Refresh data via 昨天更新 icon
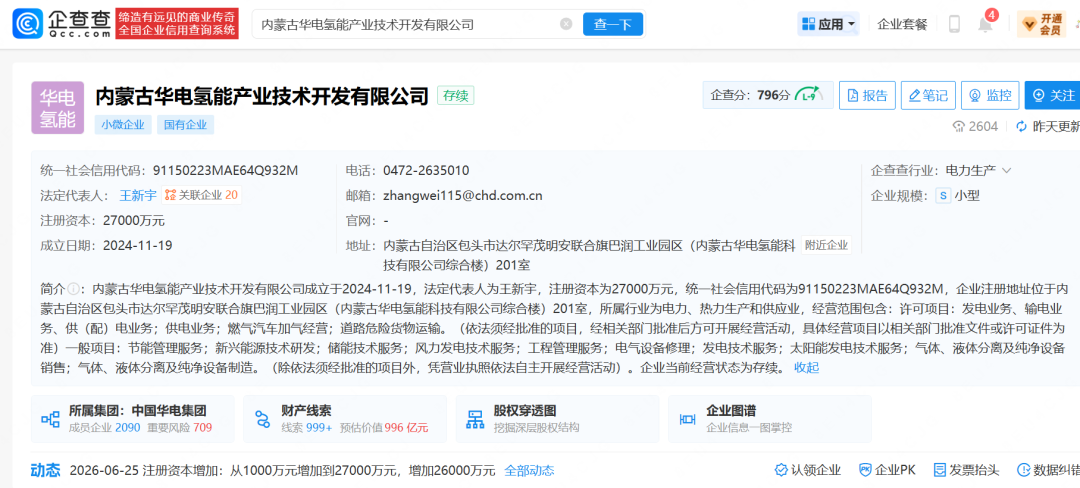 pos(1022,126)
